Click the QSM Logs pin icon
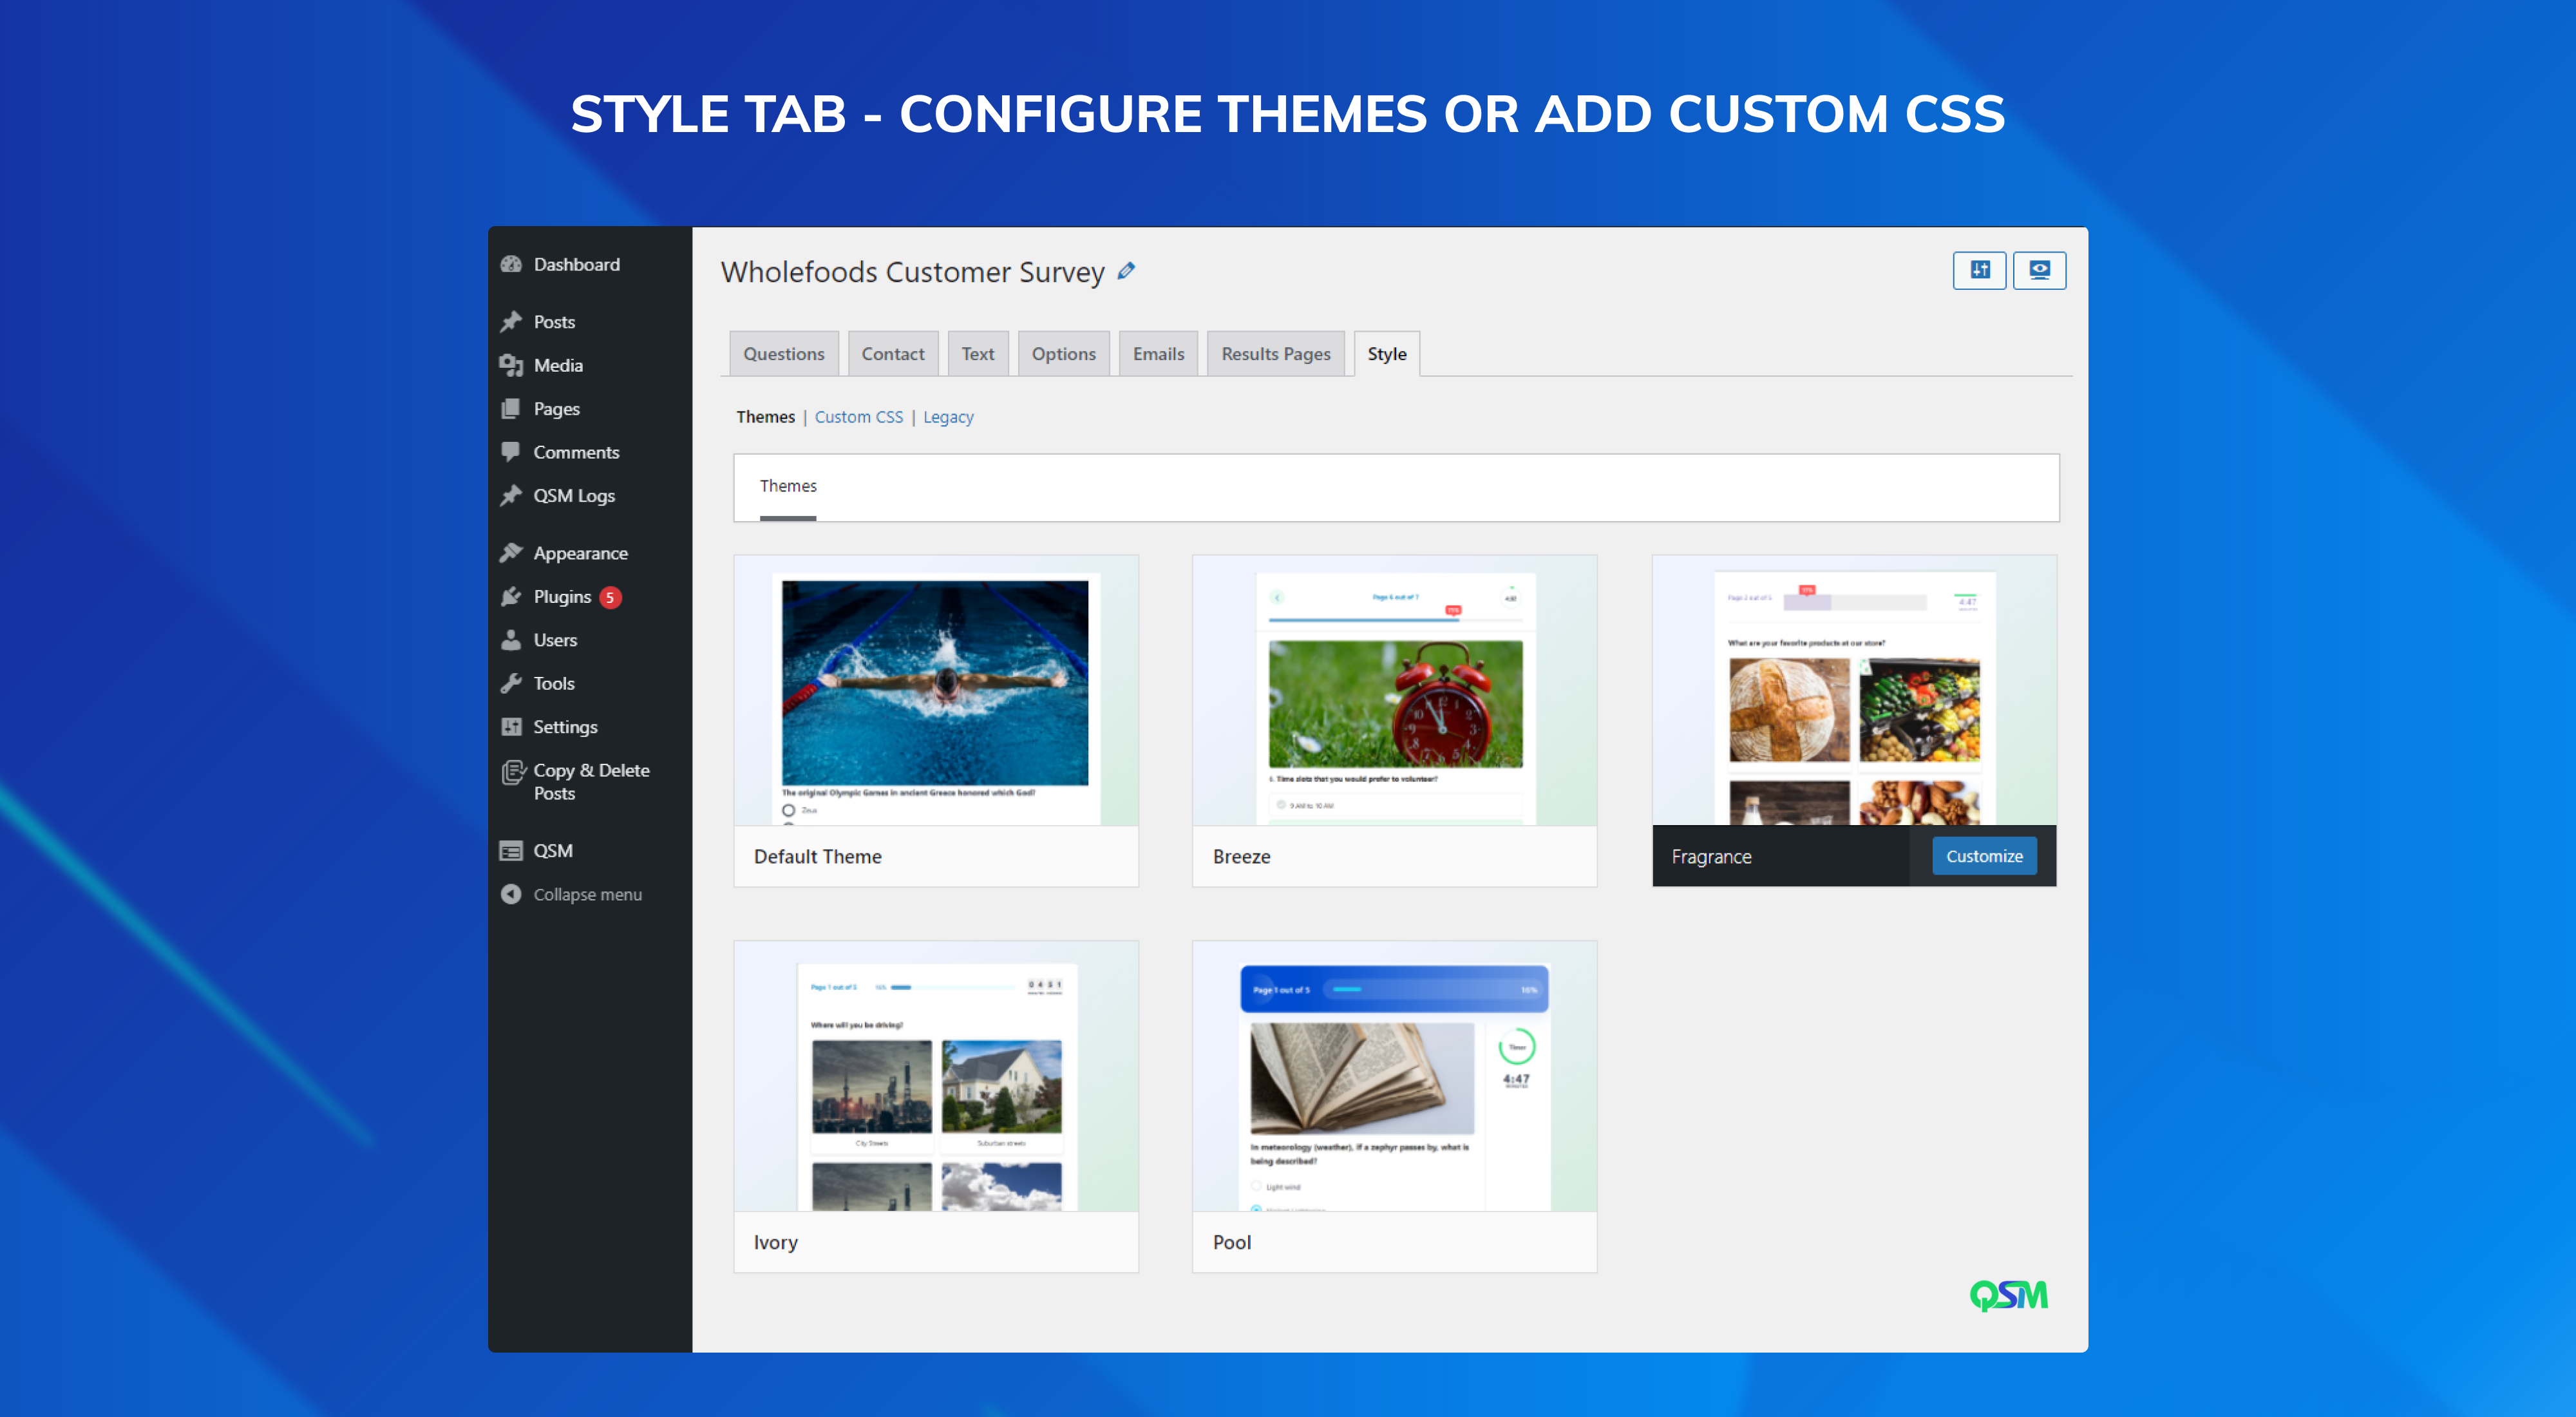 click(x=511, y=495)
